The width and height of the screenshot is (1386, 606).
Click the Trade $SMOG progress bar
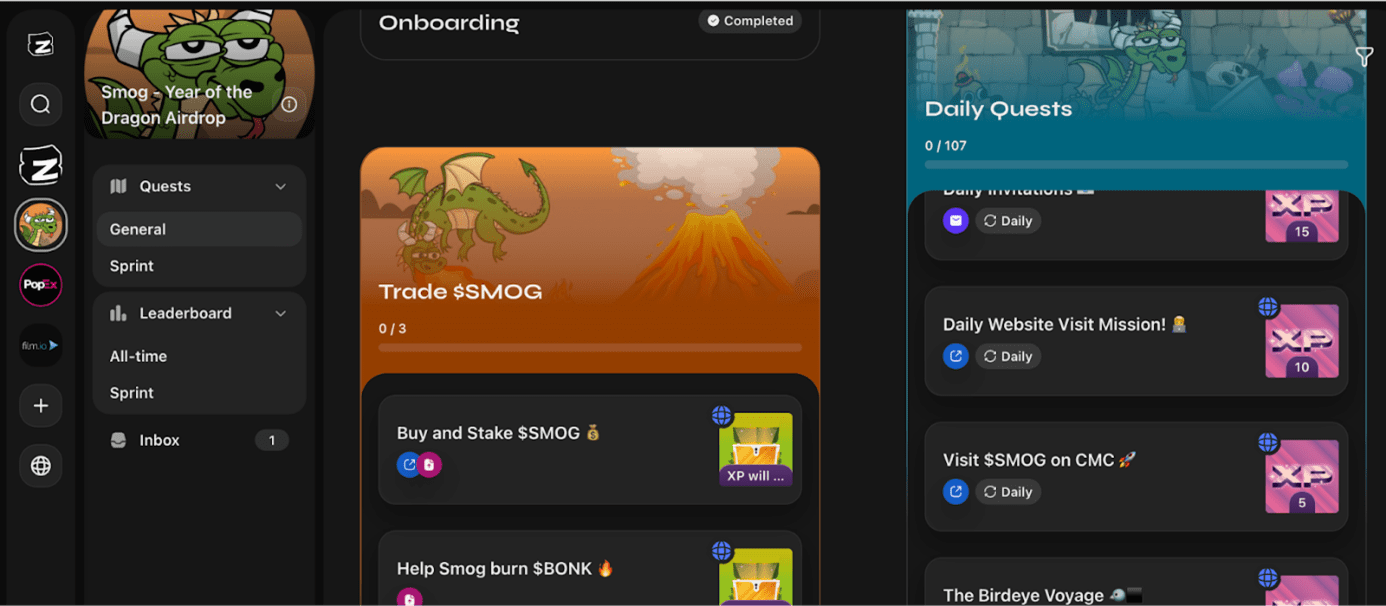click(x=590, y=348)
